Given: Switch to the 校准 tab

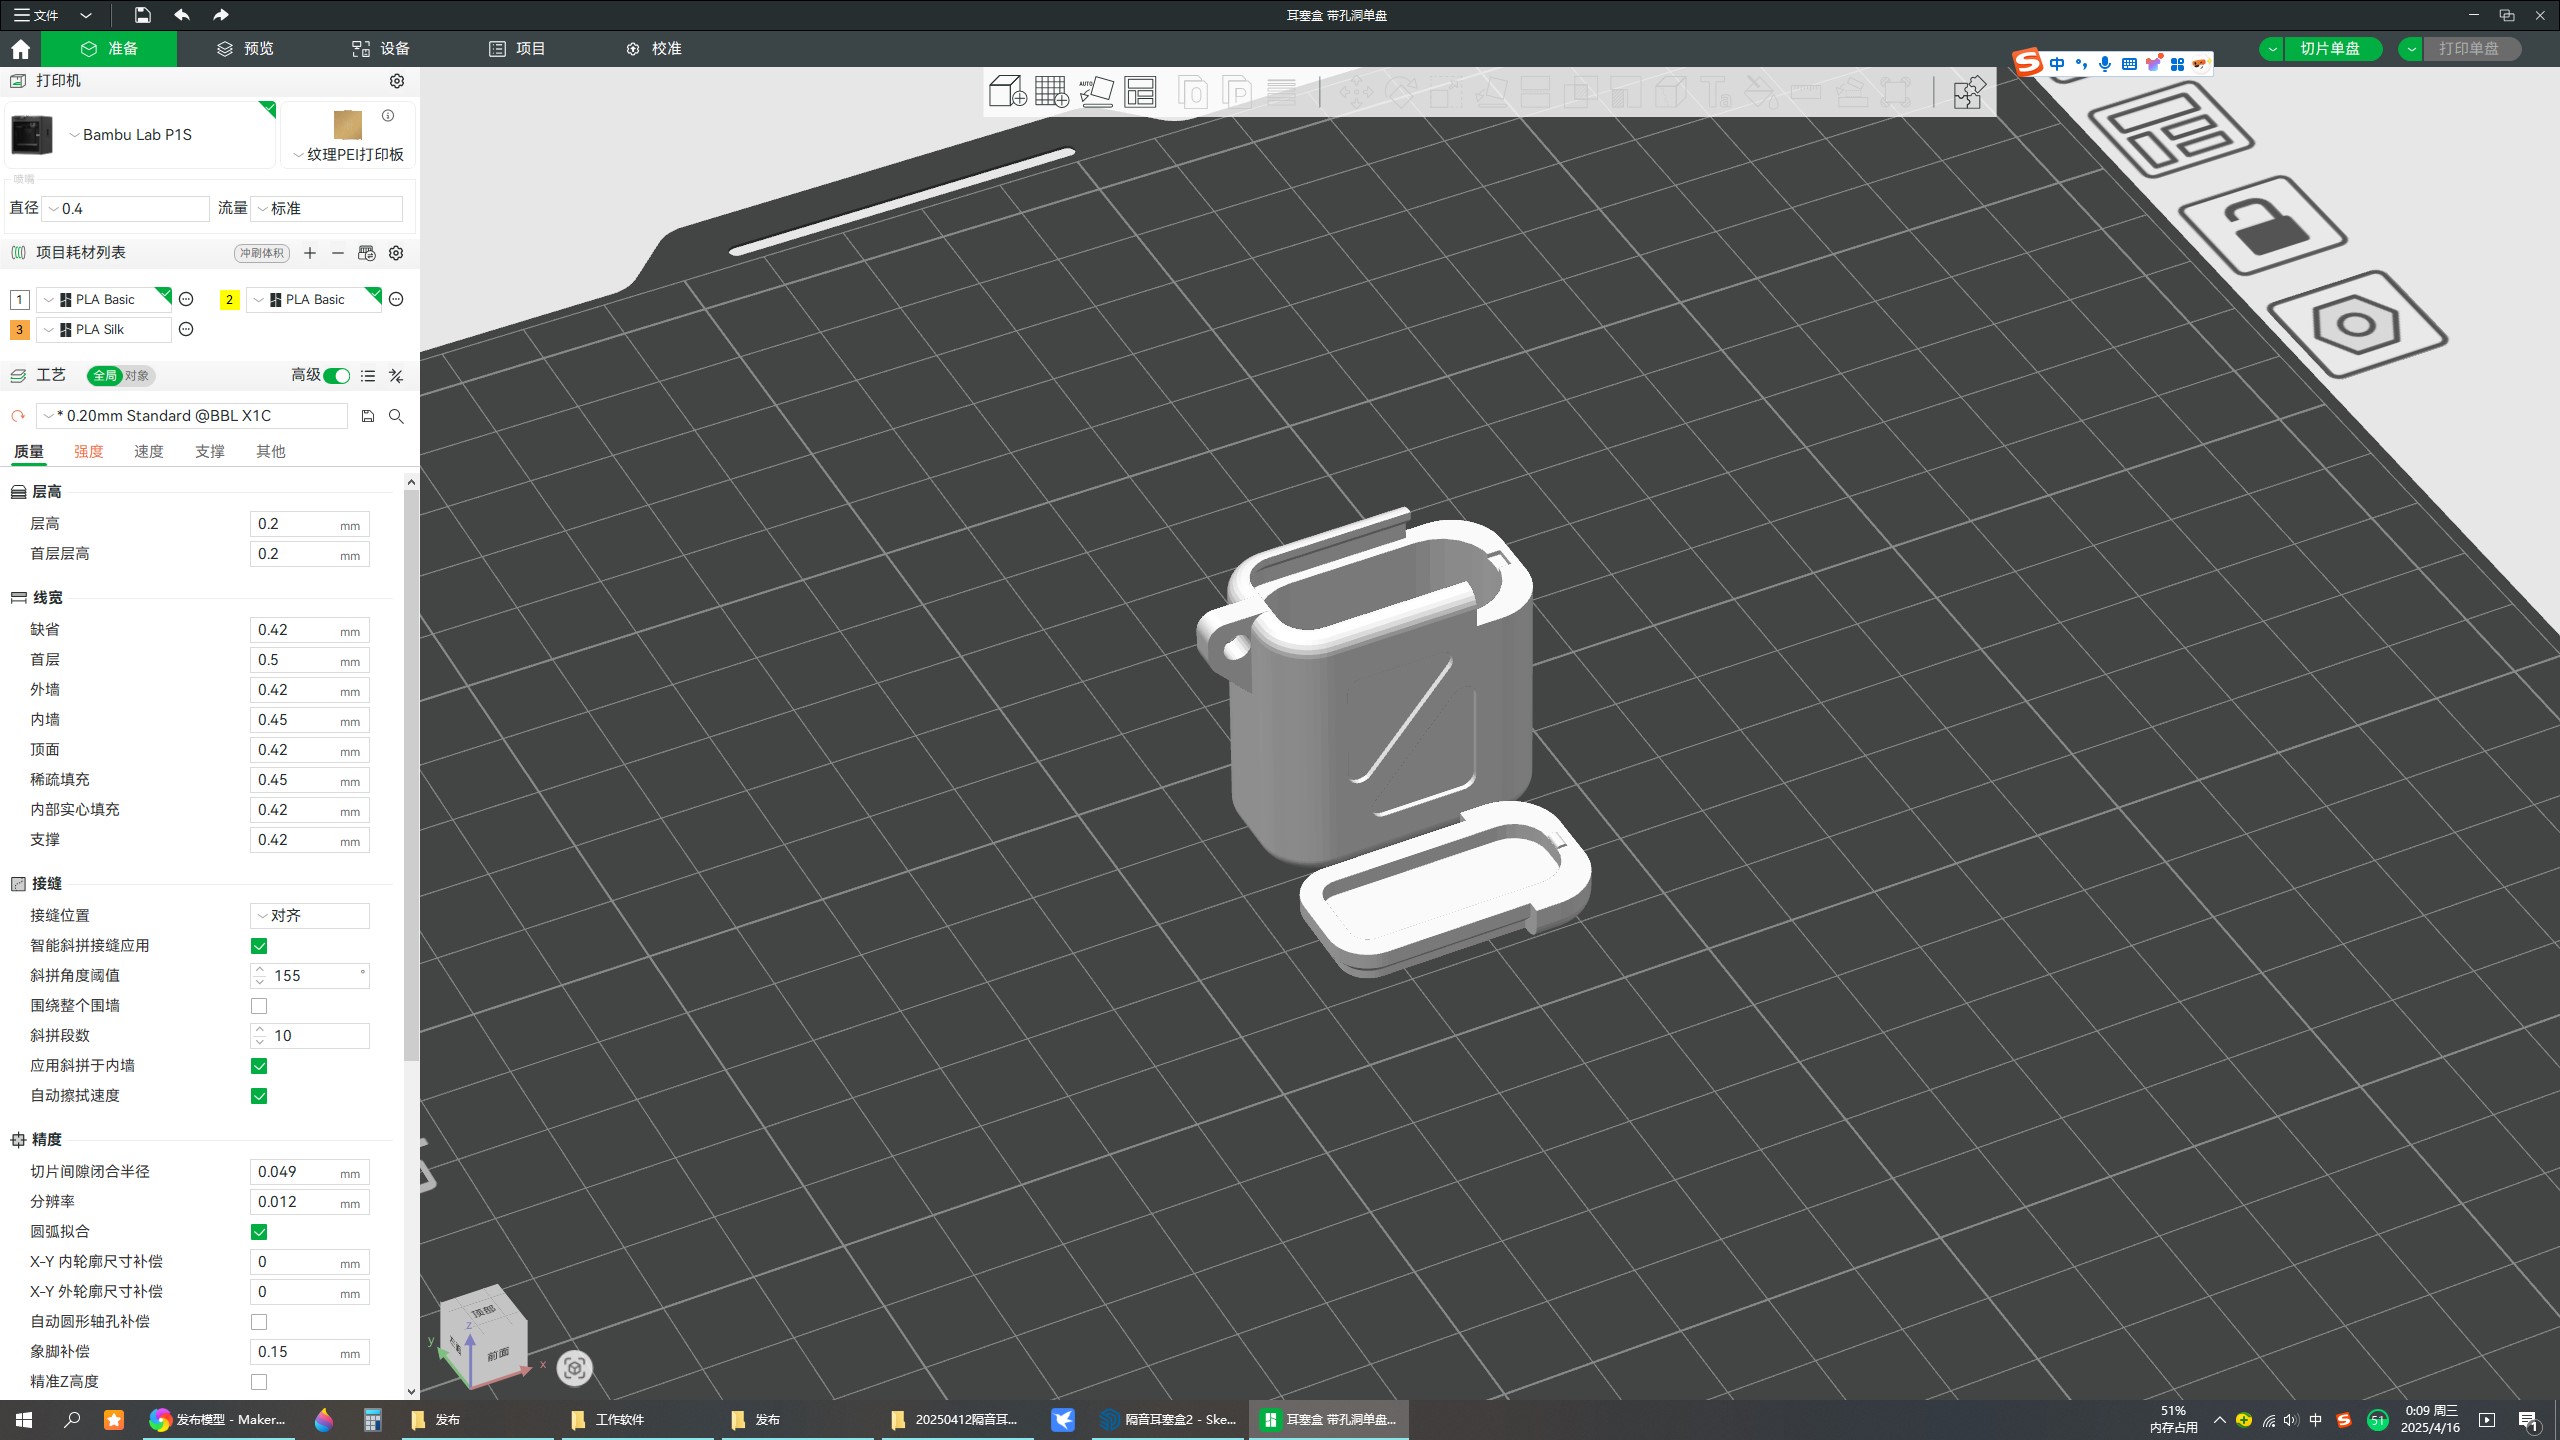Looking at the screenshot, I should click(653, 49).
